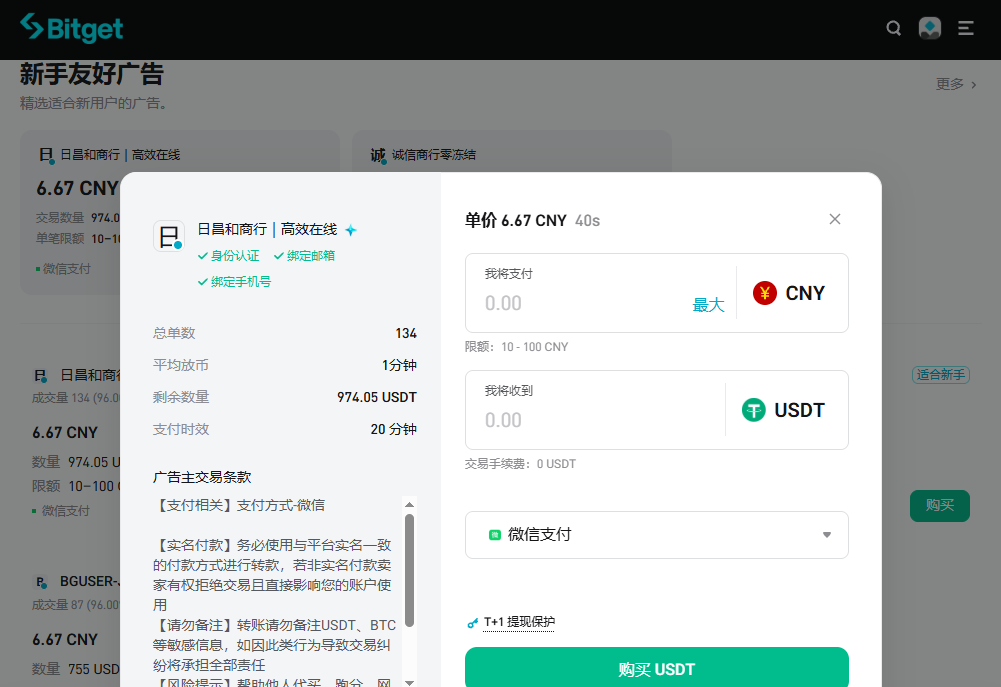Screen dimensions: 1001x687
Task: Click the scroll-down arrow in the terms panel
Action: coord(410,682)
